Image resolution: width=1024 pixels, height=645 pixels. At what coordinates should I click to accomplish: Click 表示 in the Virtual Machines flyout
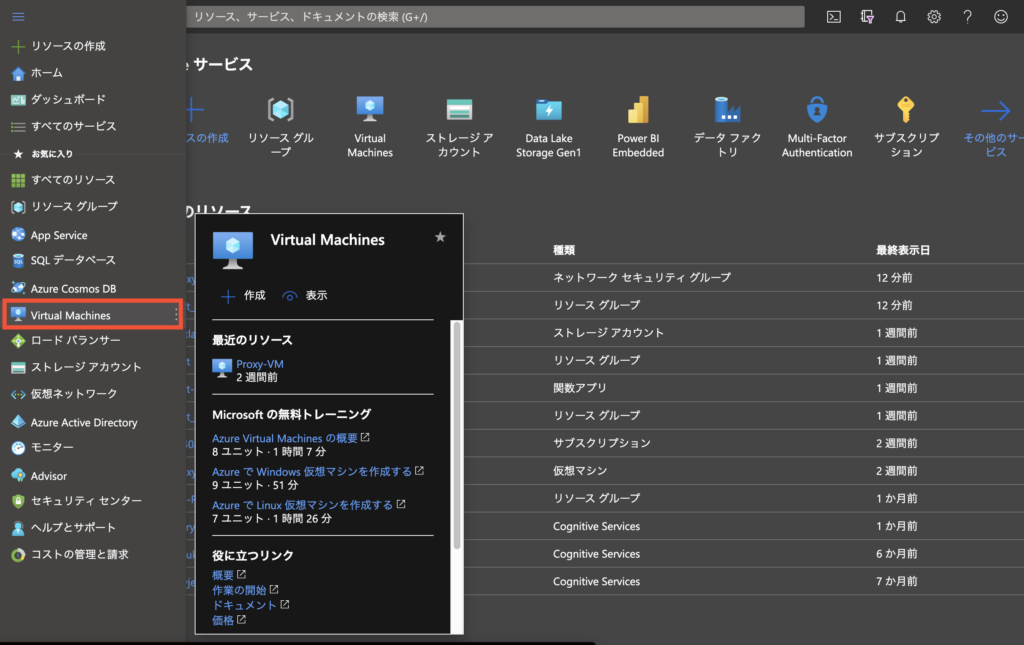tap(305, 296)
